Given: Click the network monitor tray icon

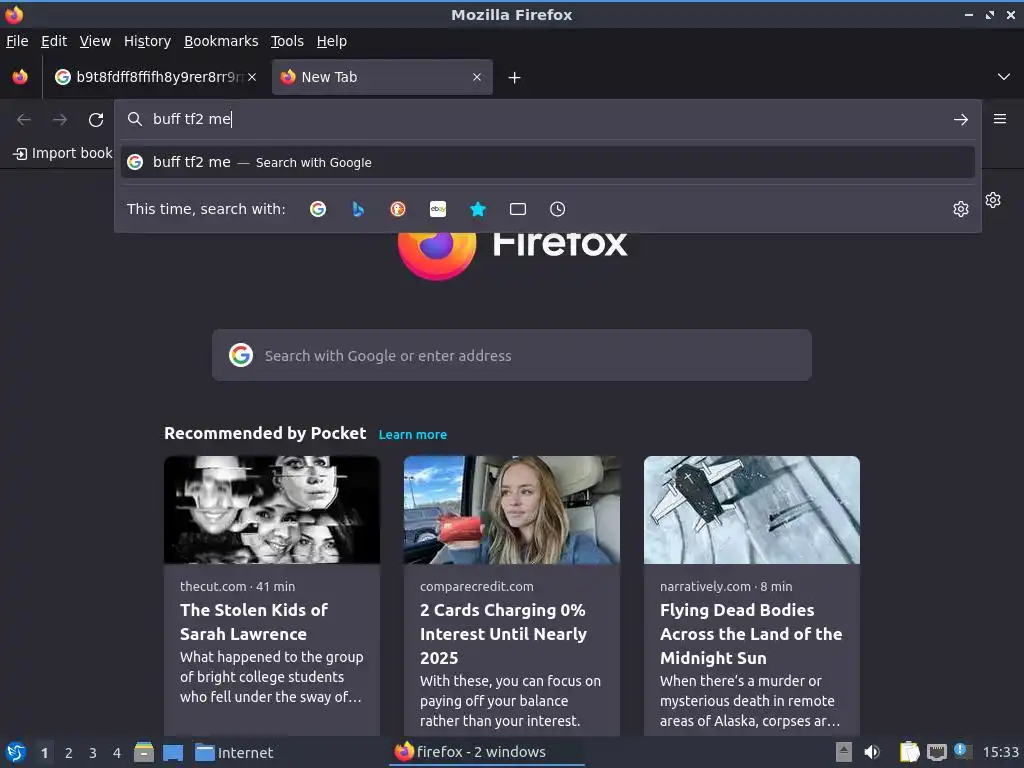Looking at the screenshot, I should pos(936,752).
